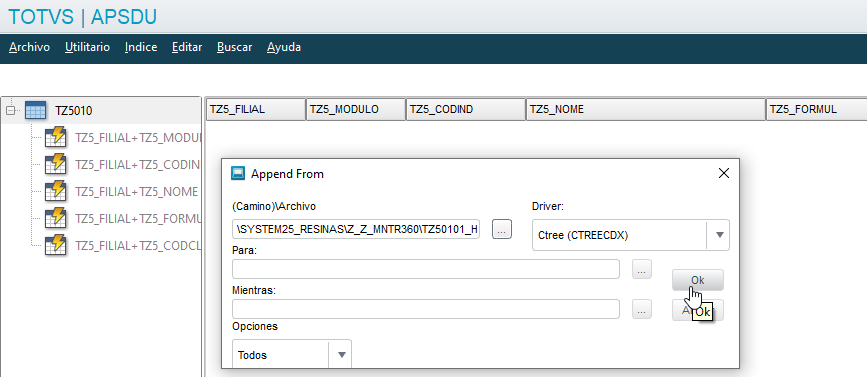Click the TZ5_FILIAL+TZ5_CODIN index icon
The height and width of the screenshot is (377, 867).
click(55, 164)
